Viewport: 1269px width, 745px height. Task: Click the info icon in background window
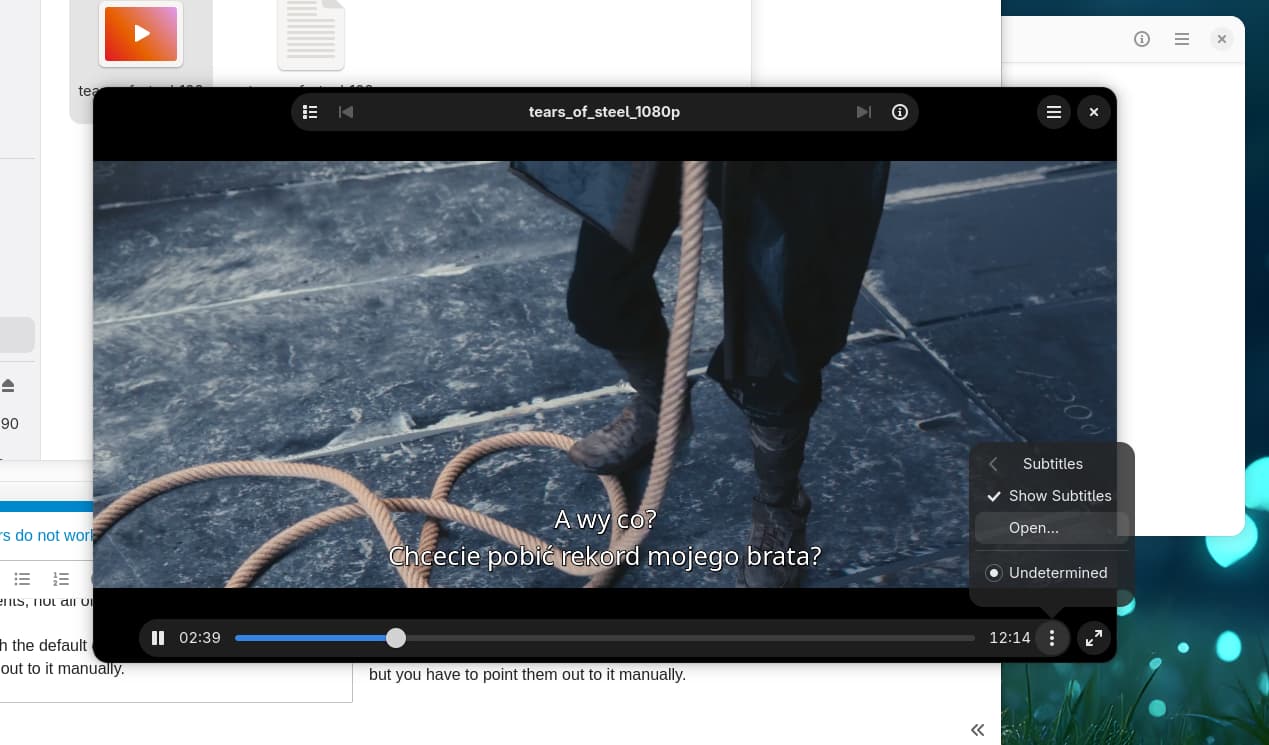(1142, 39)
